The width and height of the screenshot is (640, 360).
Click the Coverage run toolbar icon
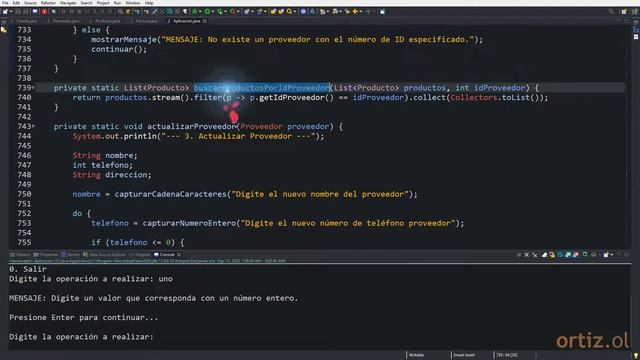pyautogui.click(x=220, y=11)
